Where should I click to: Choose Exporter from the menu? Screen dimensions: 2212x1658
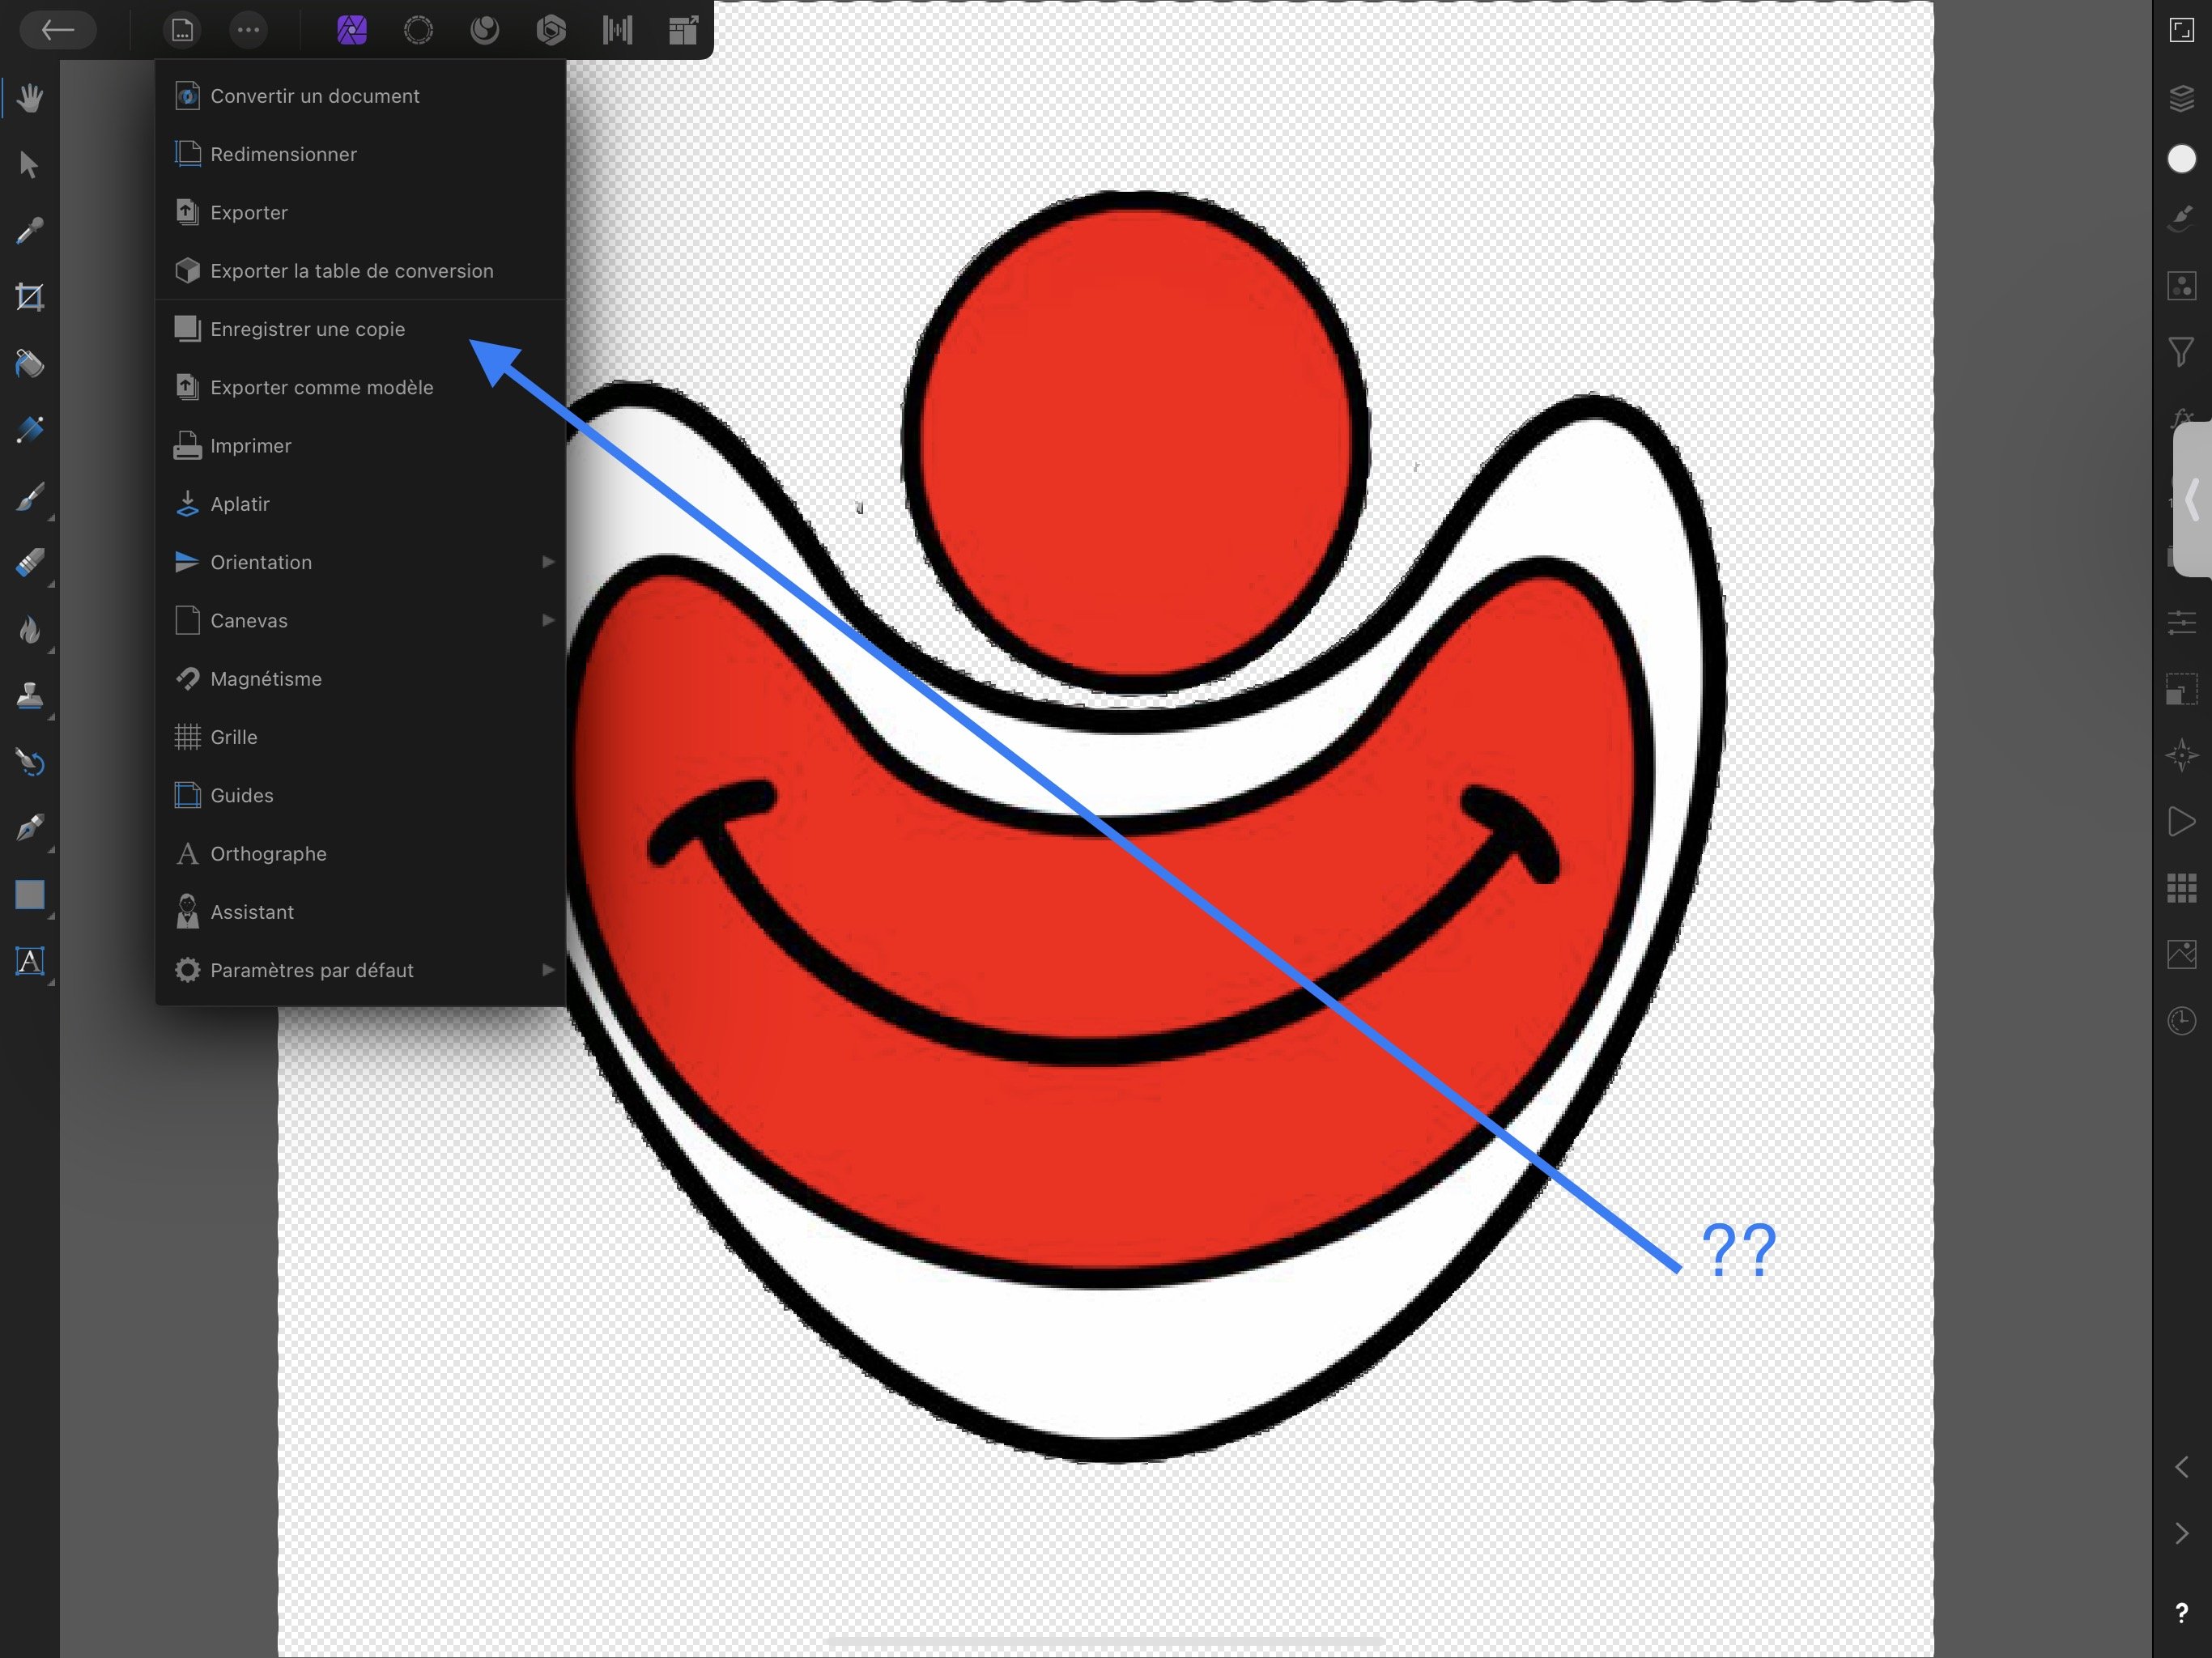(x=361, y=212)
